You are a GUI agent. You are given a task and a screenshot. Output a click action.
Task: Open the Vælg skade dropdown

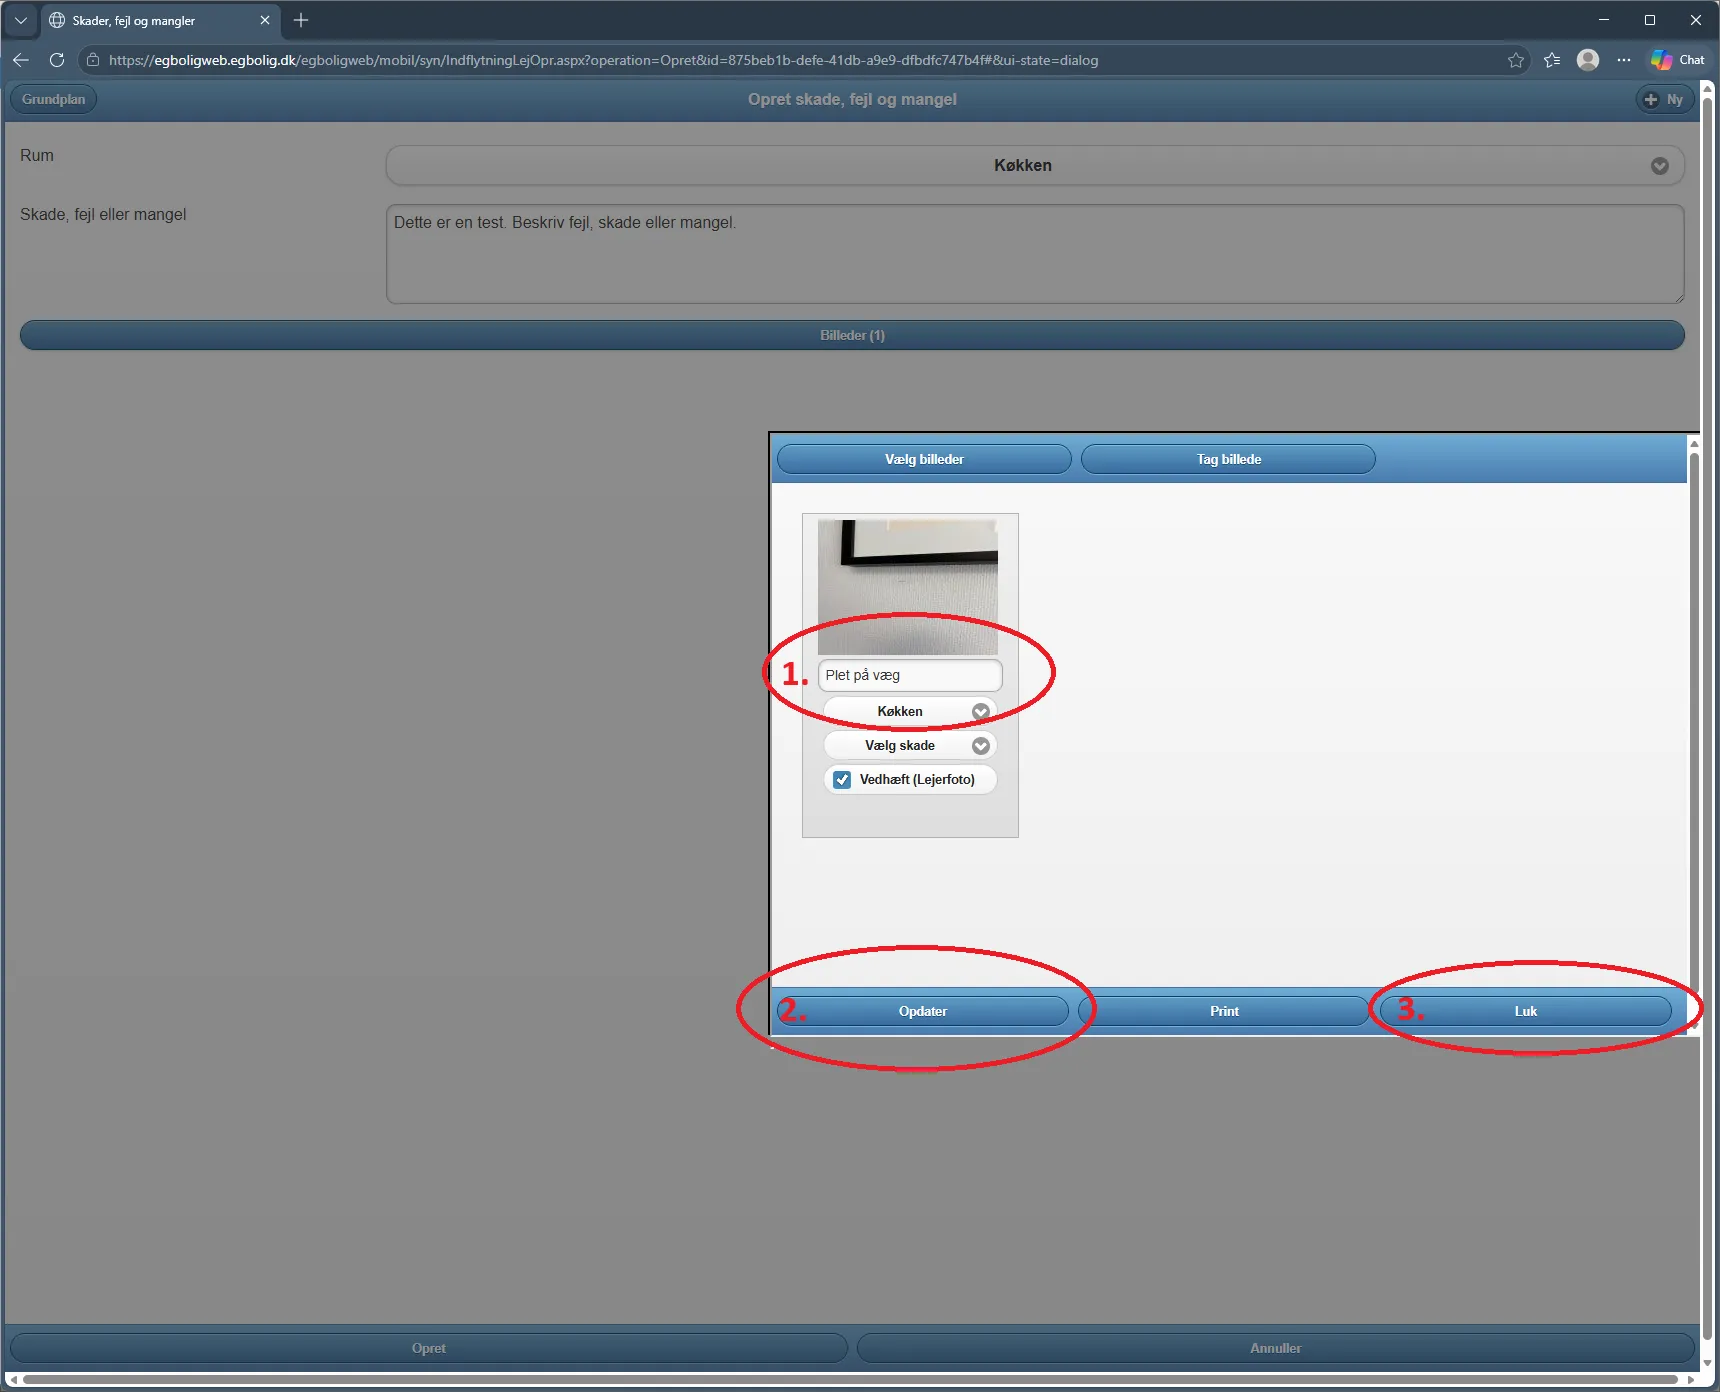[910, 745]
